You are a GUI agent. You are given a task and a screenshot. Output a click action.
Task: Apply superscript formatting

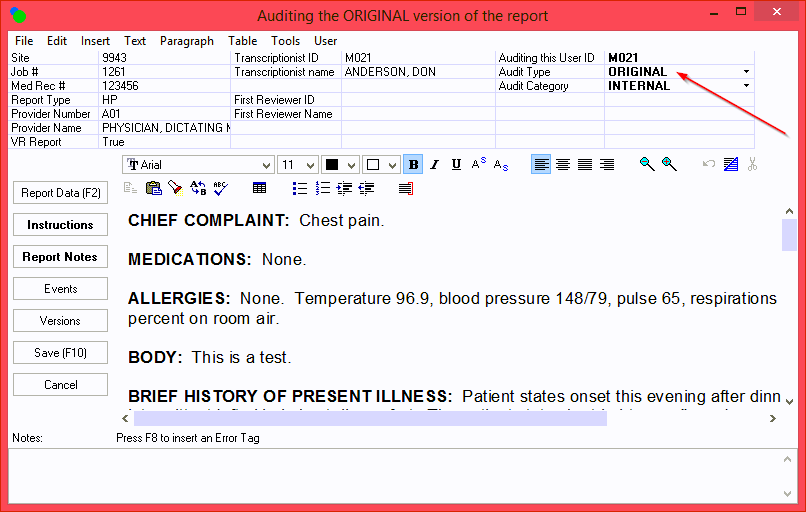tap(479, 165)
